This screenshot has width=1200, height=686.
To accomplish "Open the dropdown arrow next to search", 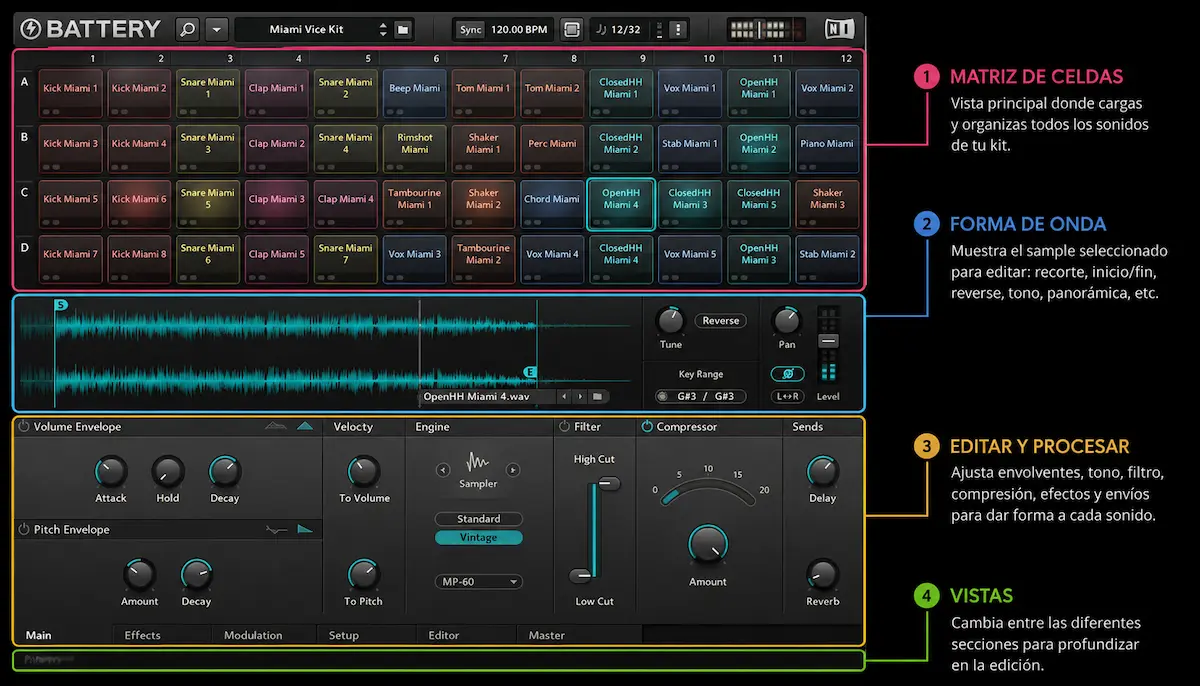I will click(x=217, y=29).
